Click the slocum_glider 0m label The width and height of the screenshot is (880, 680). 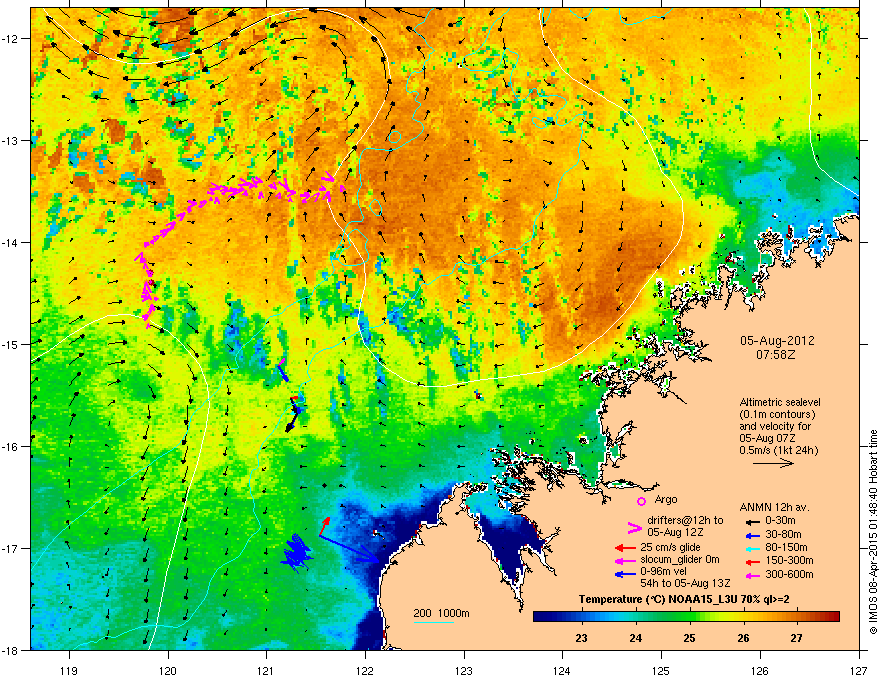(x=680, y=560)
